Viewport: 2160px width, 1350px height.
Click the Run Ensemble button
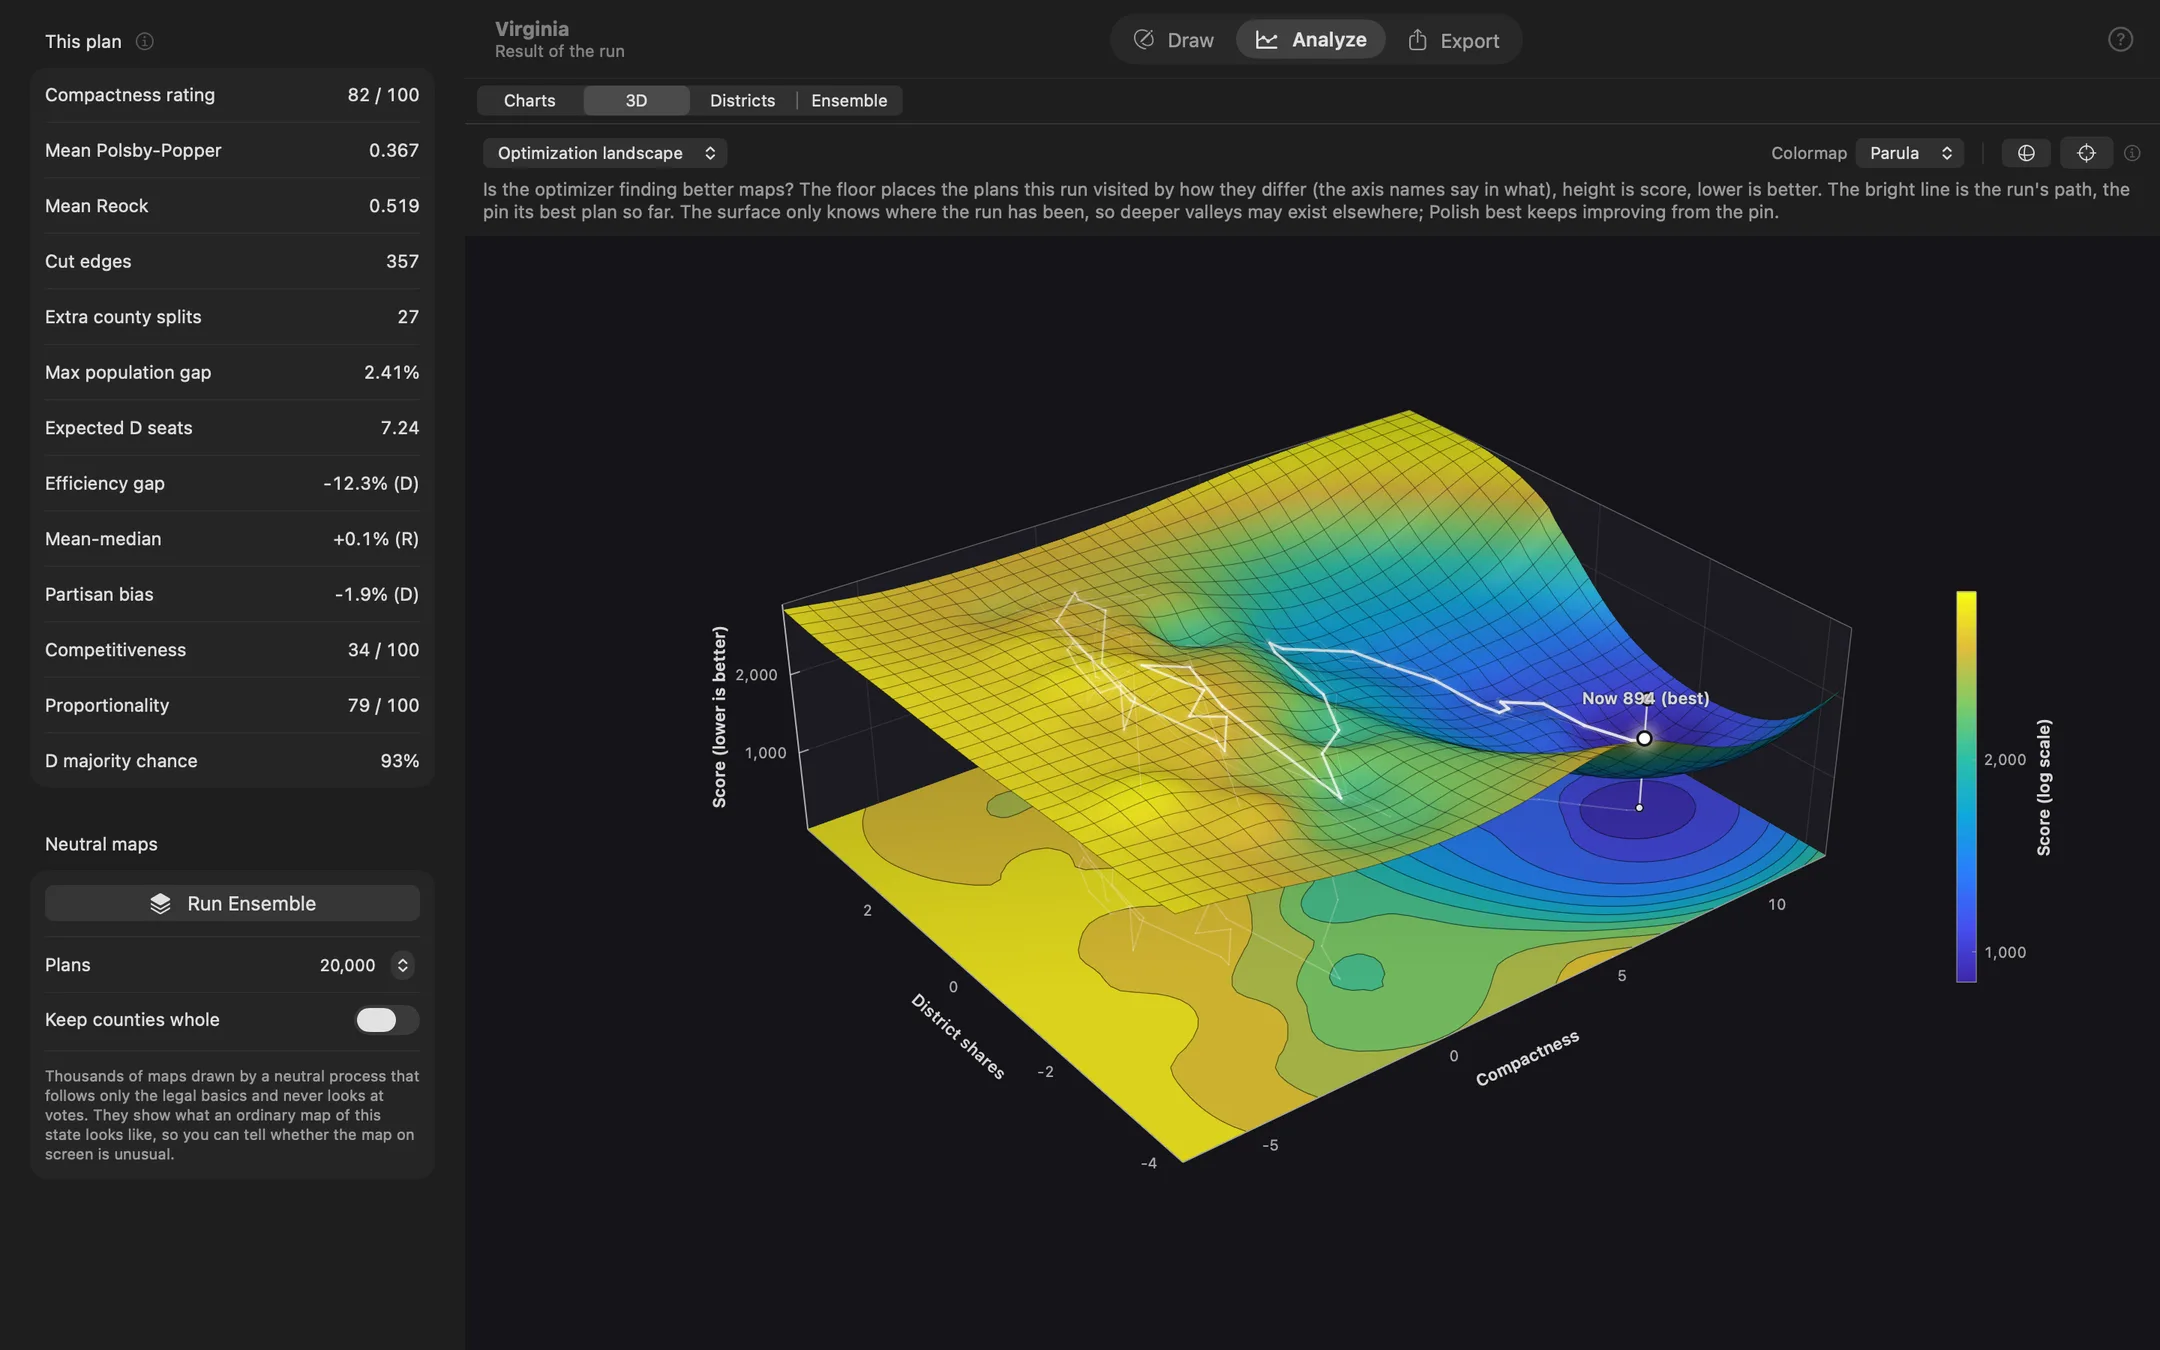click(232, 904)
